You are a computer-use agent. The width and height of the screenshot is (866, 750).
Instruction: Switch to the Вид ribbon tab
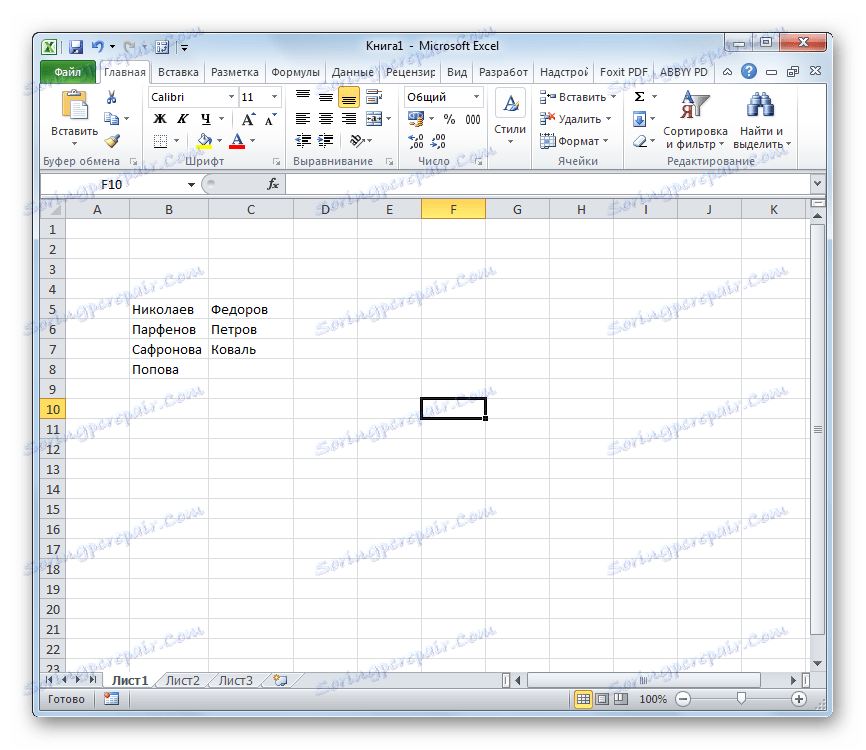tap(457, 72)
